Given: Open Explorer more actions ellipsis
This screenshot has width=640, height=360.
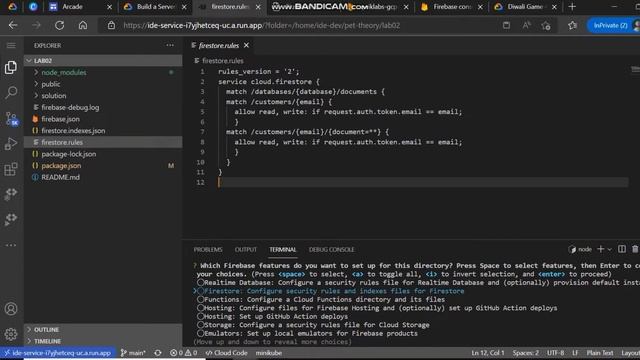Looking at the screenshot, I should 170,45.
